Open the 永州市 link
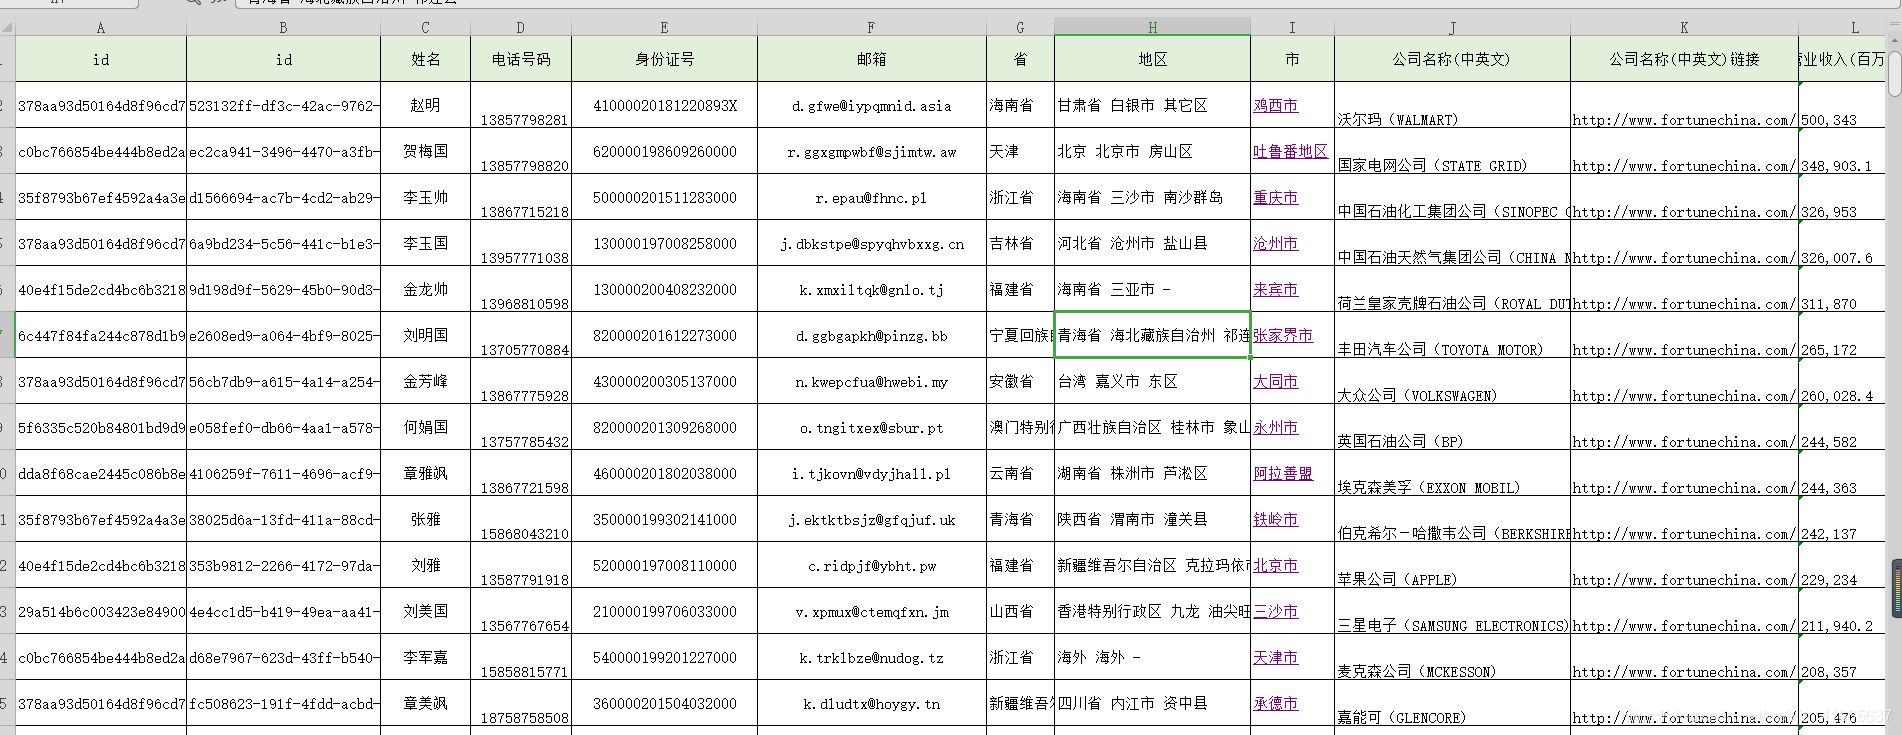This screenshot has width=1902, height=735. point(1276,427)
